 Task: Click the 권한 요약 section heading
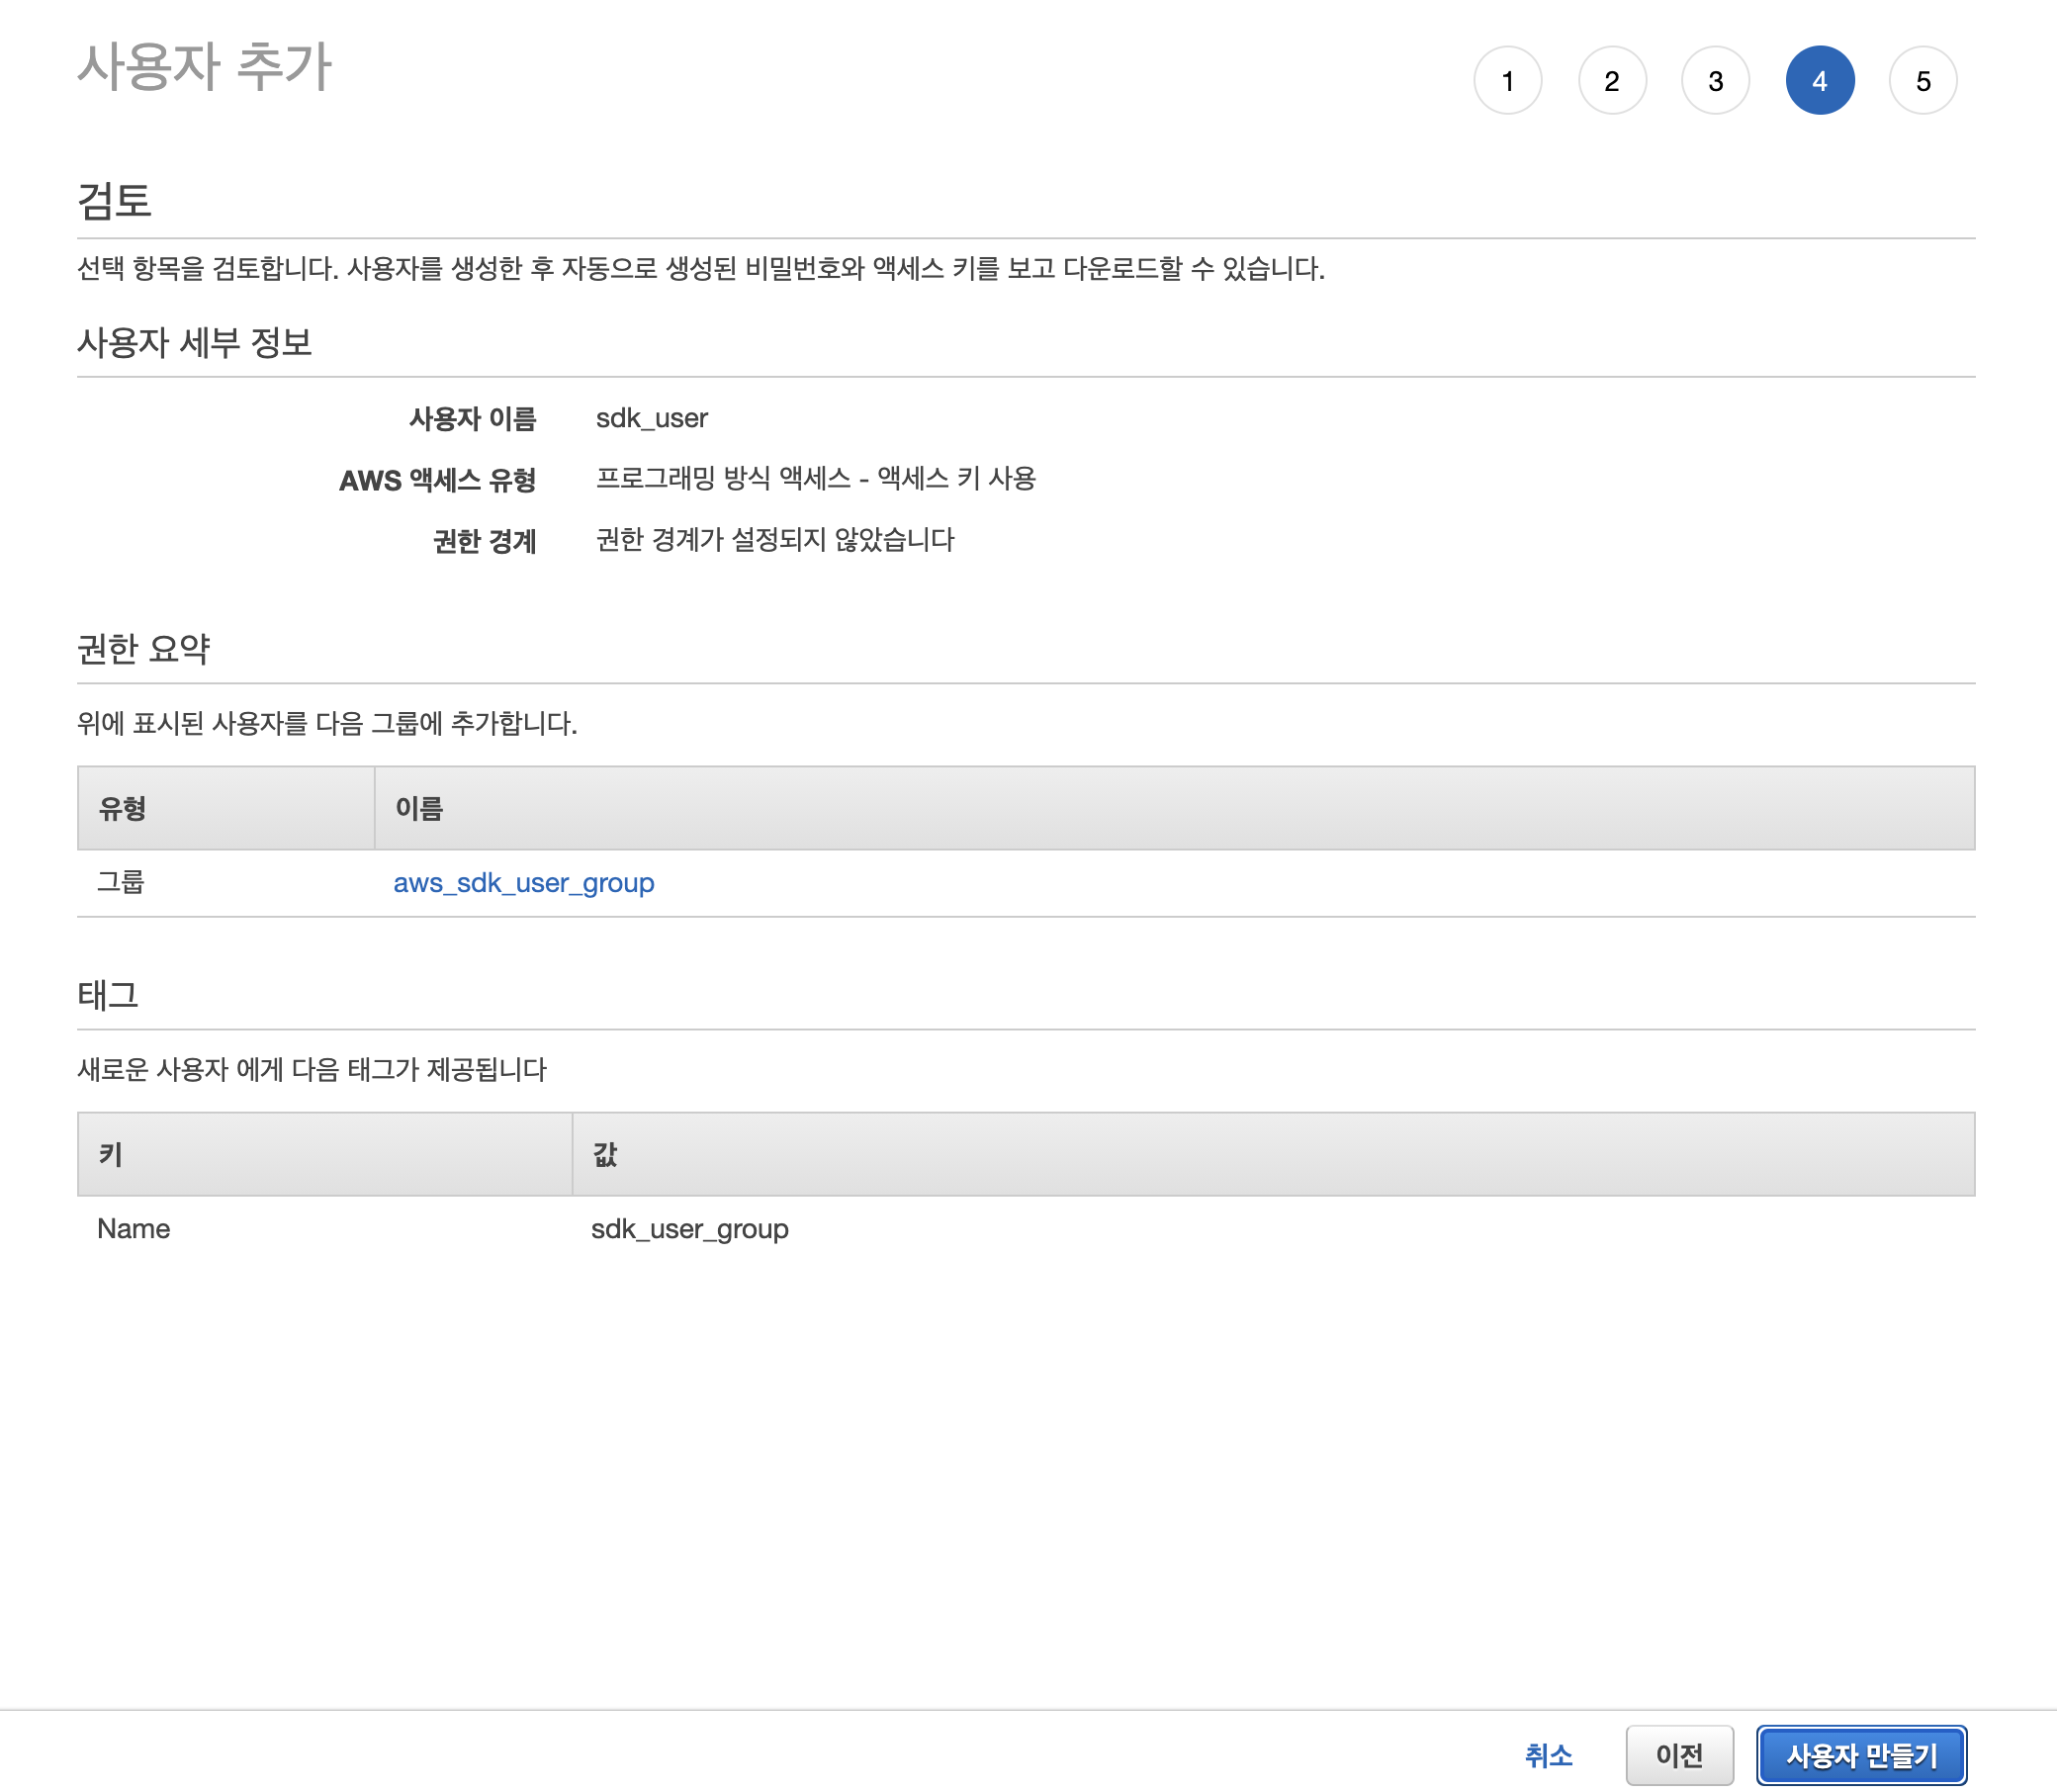pyautogui.click(x=143, y=649)
